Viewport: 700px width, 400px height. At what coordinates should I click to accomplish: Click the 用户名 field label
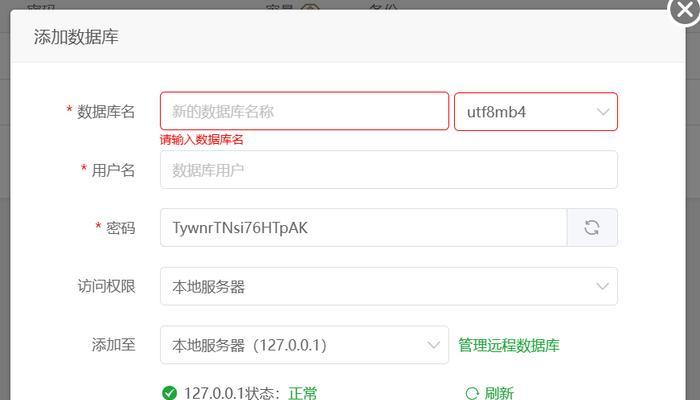coord(113,170)
